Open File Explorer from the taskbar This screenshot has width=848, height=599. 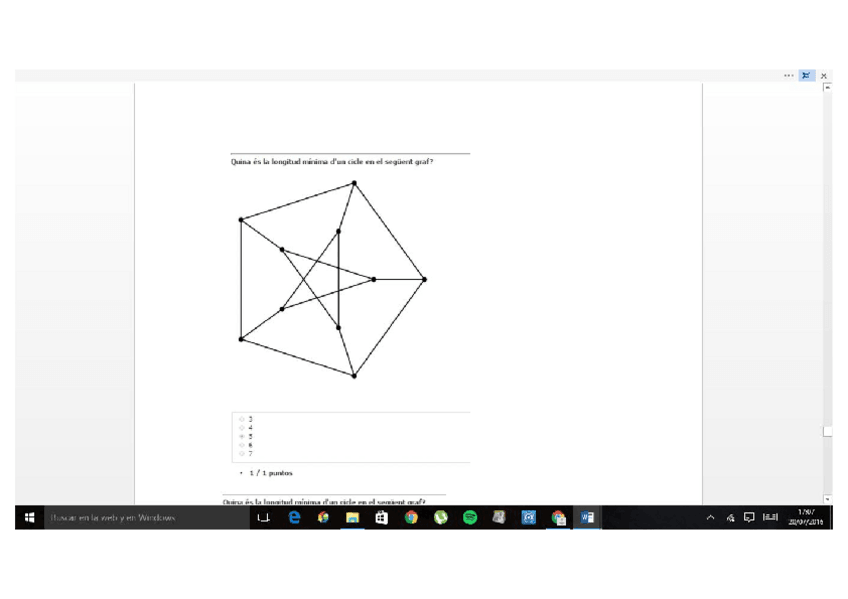click(x=353, y=517)
